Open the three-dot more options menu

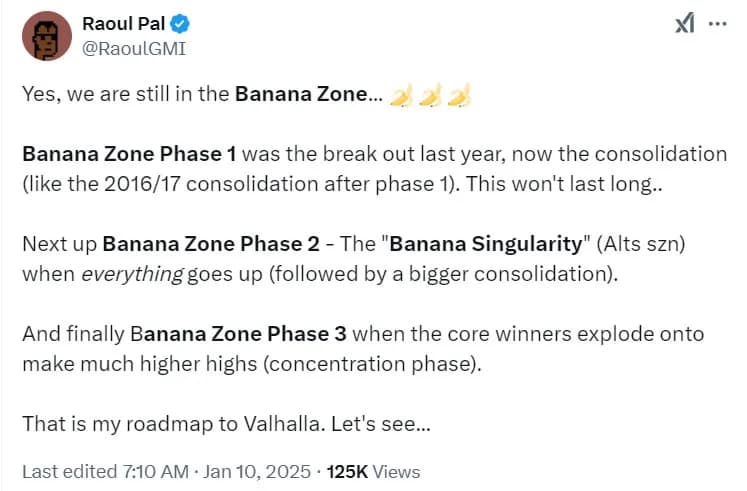[x=718, y=24]
